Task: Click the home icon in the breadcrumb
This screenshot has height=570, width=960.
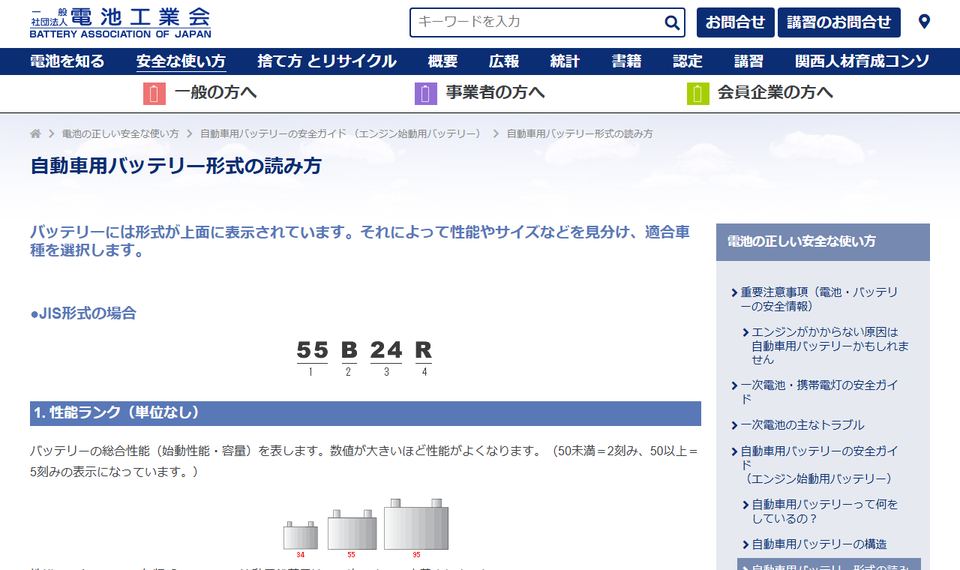Action: (36, 133)
